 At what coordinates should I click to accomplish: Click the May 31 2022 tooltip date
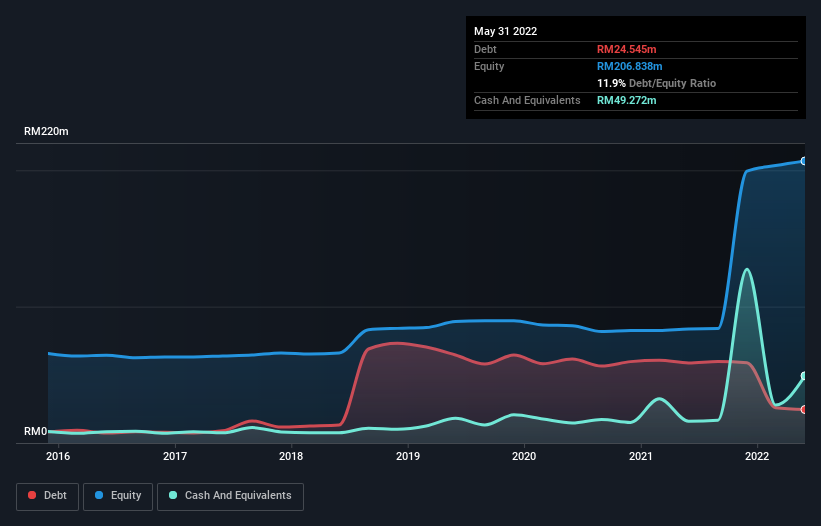pos(505,31)
